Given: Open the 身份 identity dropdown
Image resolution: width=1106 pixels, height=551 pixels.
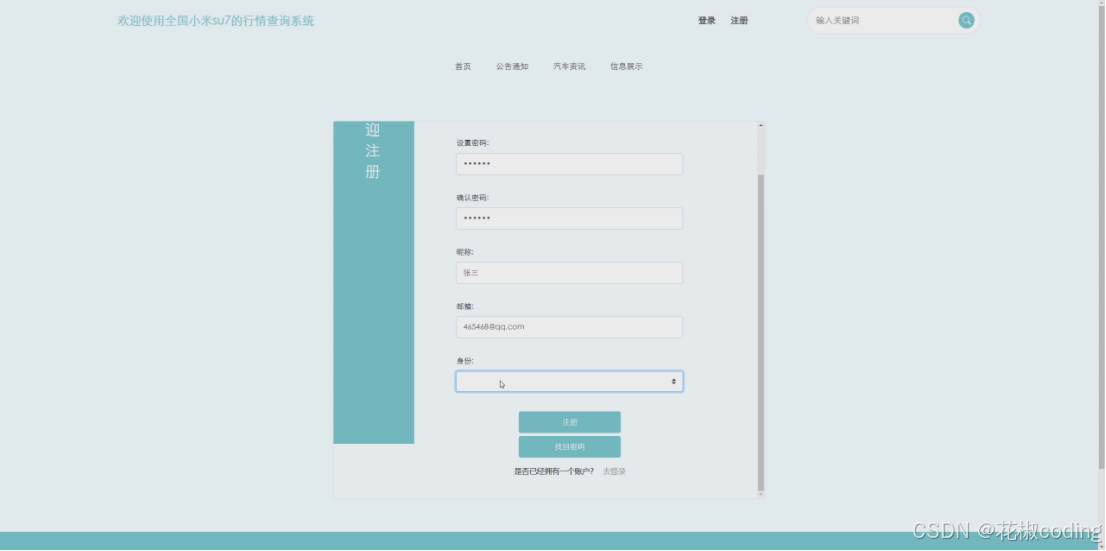Looking at the screenshot, I should 569,382.
